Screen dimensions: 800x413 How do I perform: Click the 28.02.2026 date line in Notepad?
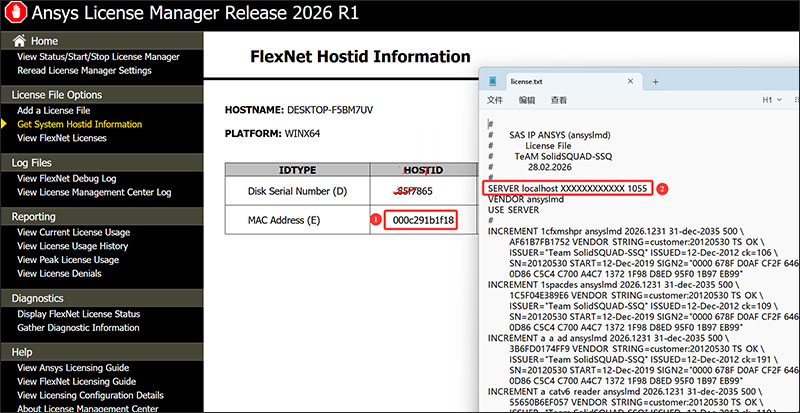pyautogui.click(x=550, y=167)
